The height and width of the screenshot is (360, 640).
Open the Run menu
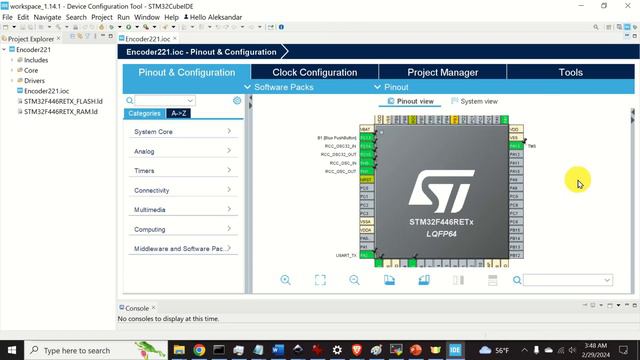[123, 17]
